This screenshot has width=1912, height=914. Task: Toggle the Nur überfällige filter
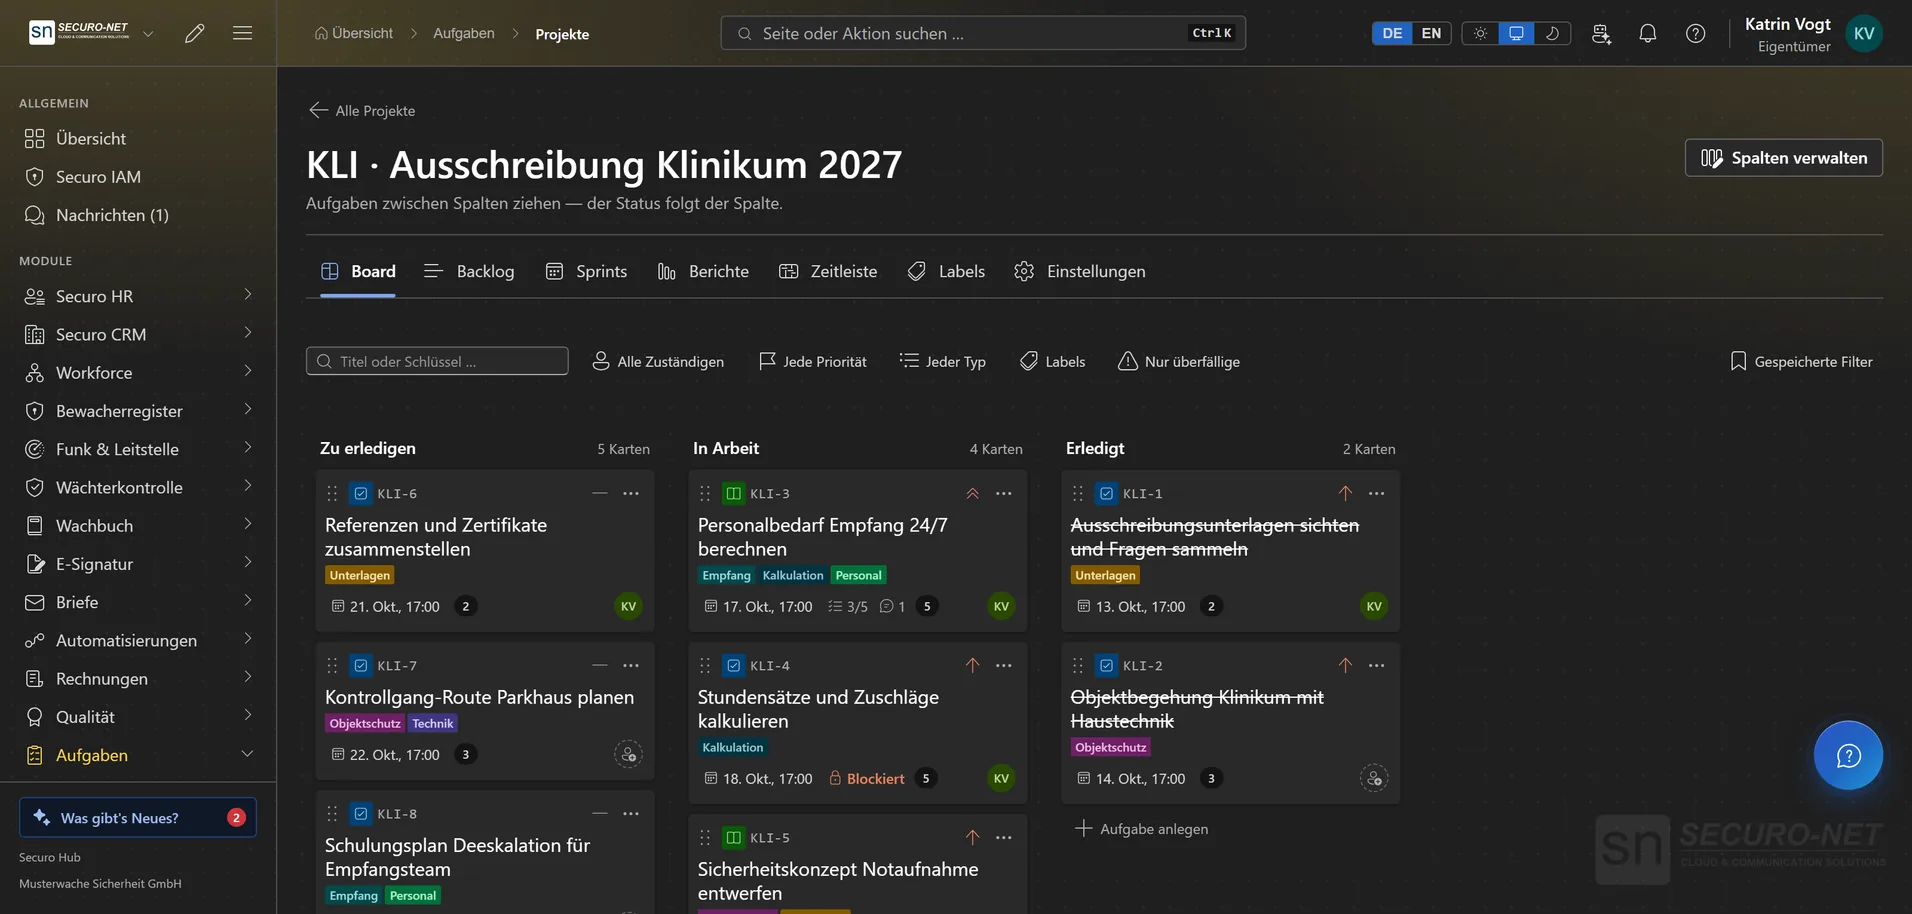tap(1179, 361)
